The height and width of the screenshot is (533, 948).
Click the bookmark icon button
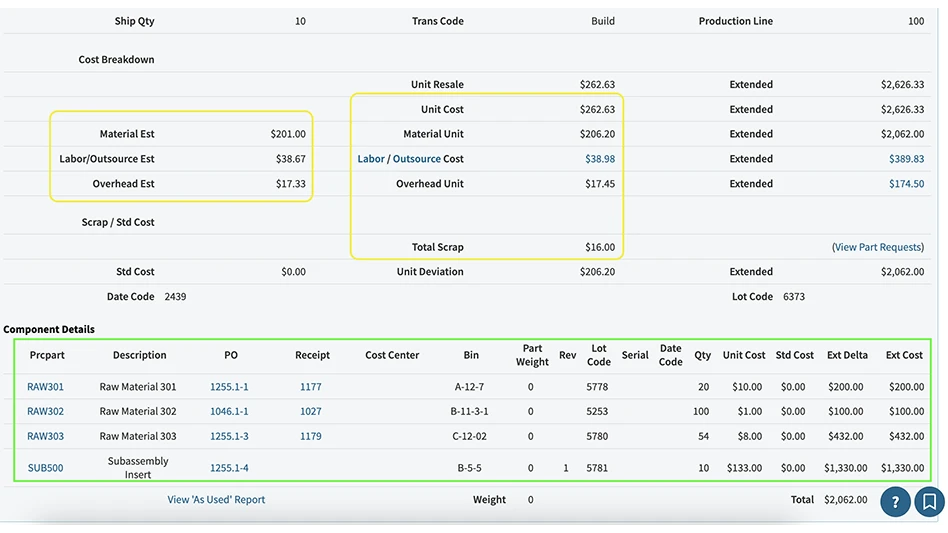point(929,501)
